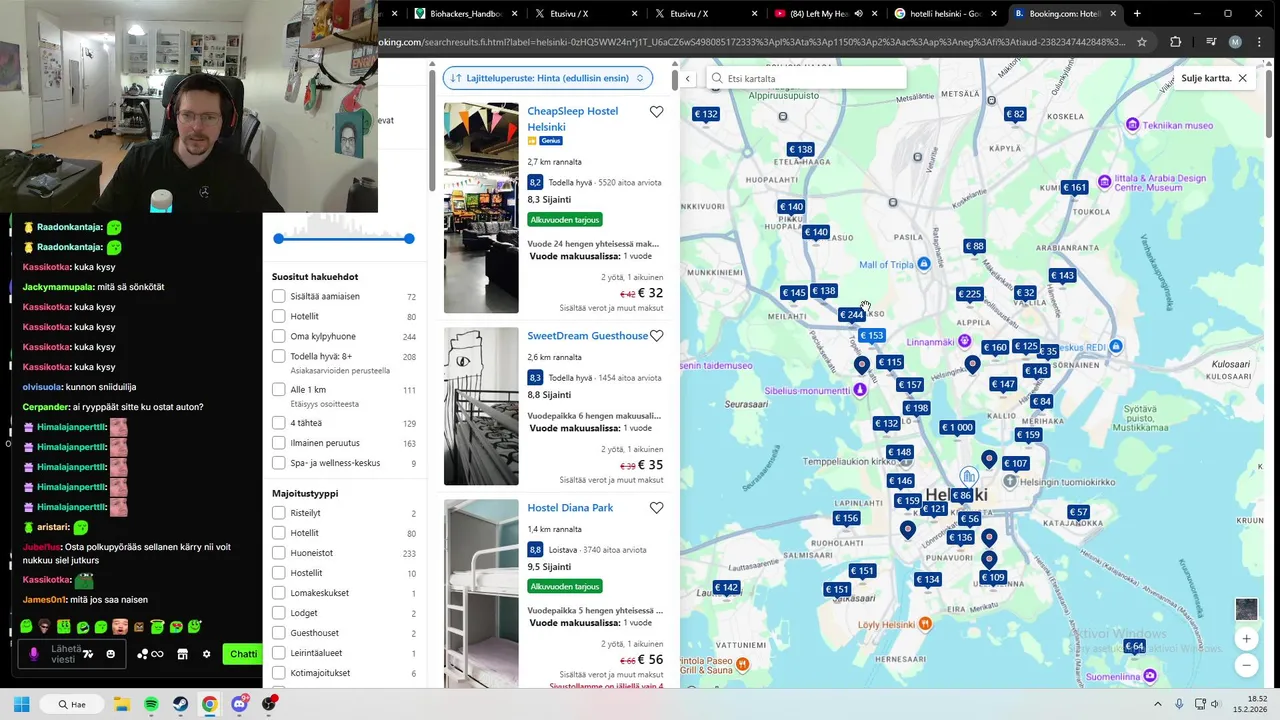Open Chrome media control icon

(x=1210, y=42)
